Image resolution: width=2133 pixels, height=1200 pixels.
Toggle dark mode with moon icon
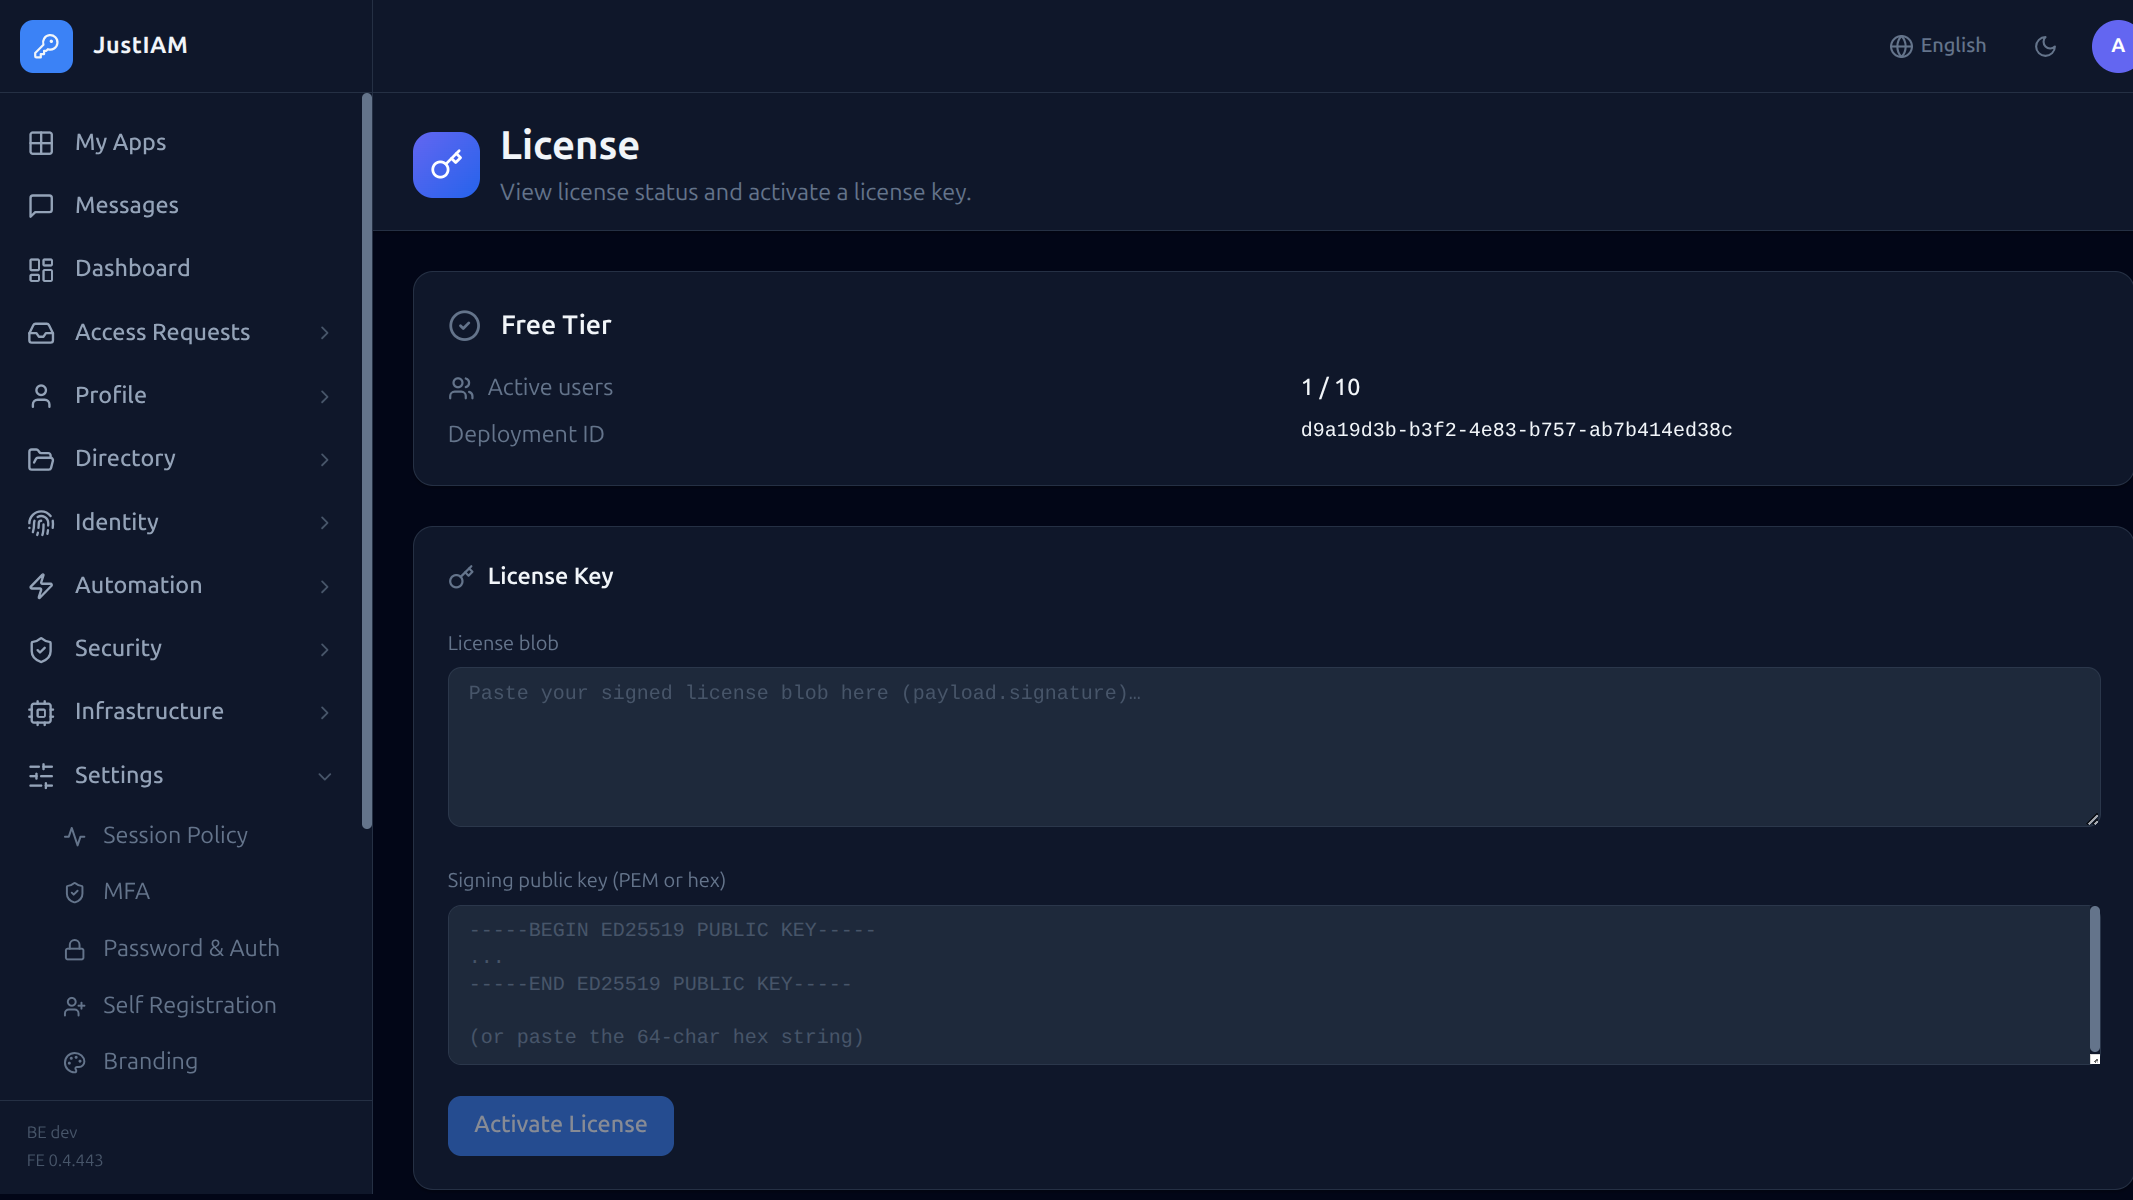click(2045, 46)
